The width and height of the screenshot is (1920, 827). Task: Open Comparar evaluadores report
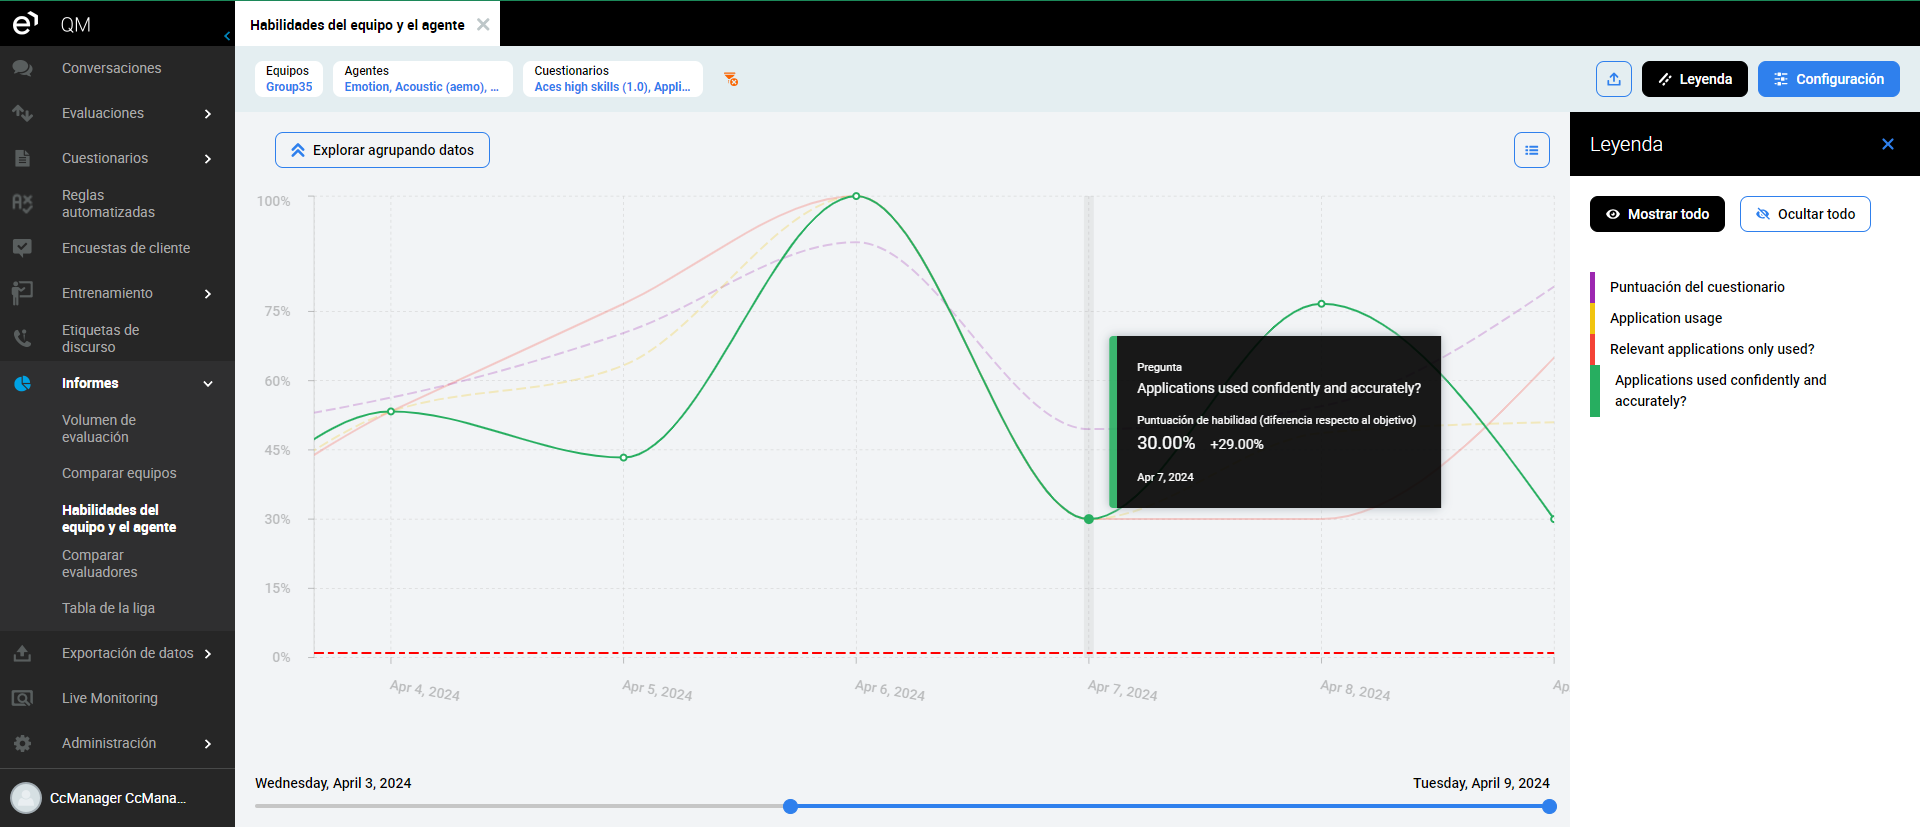tap(100, 563)
